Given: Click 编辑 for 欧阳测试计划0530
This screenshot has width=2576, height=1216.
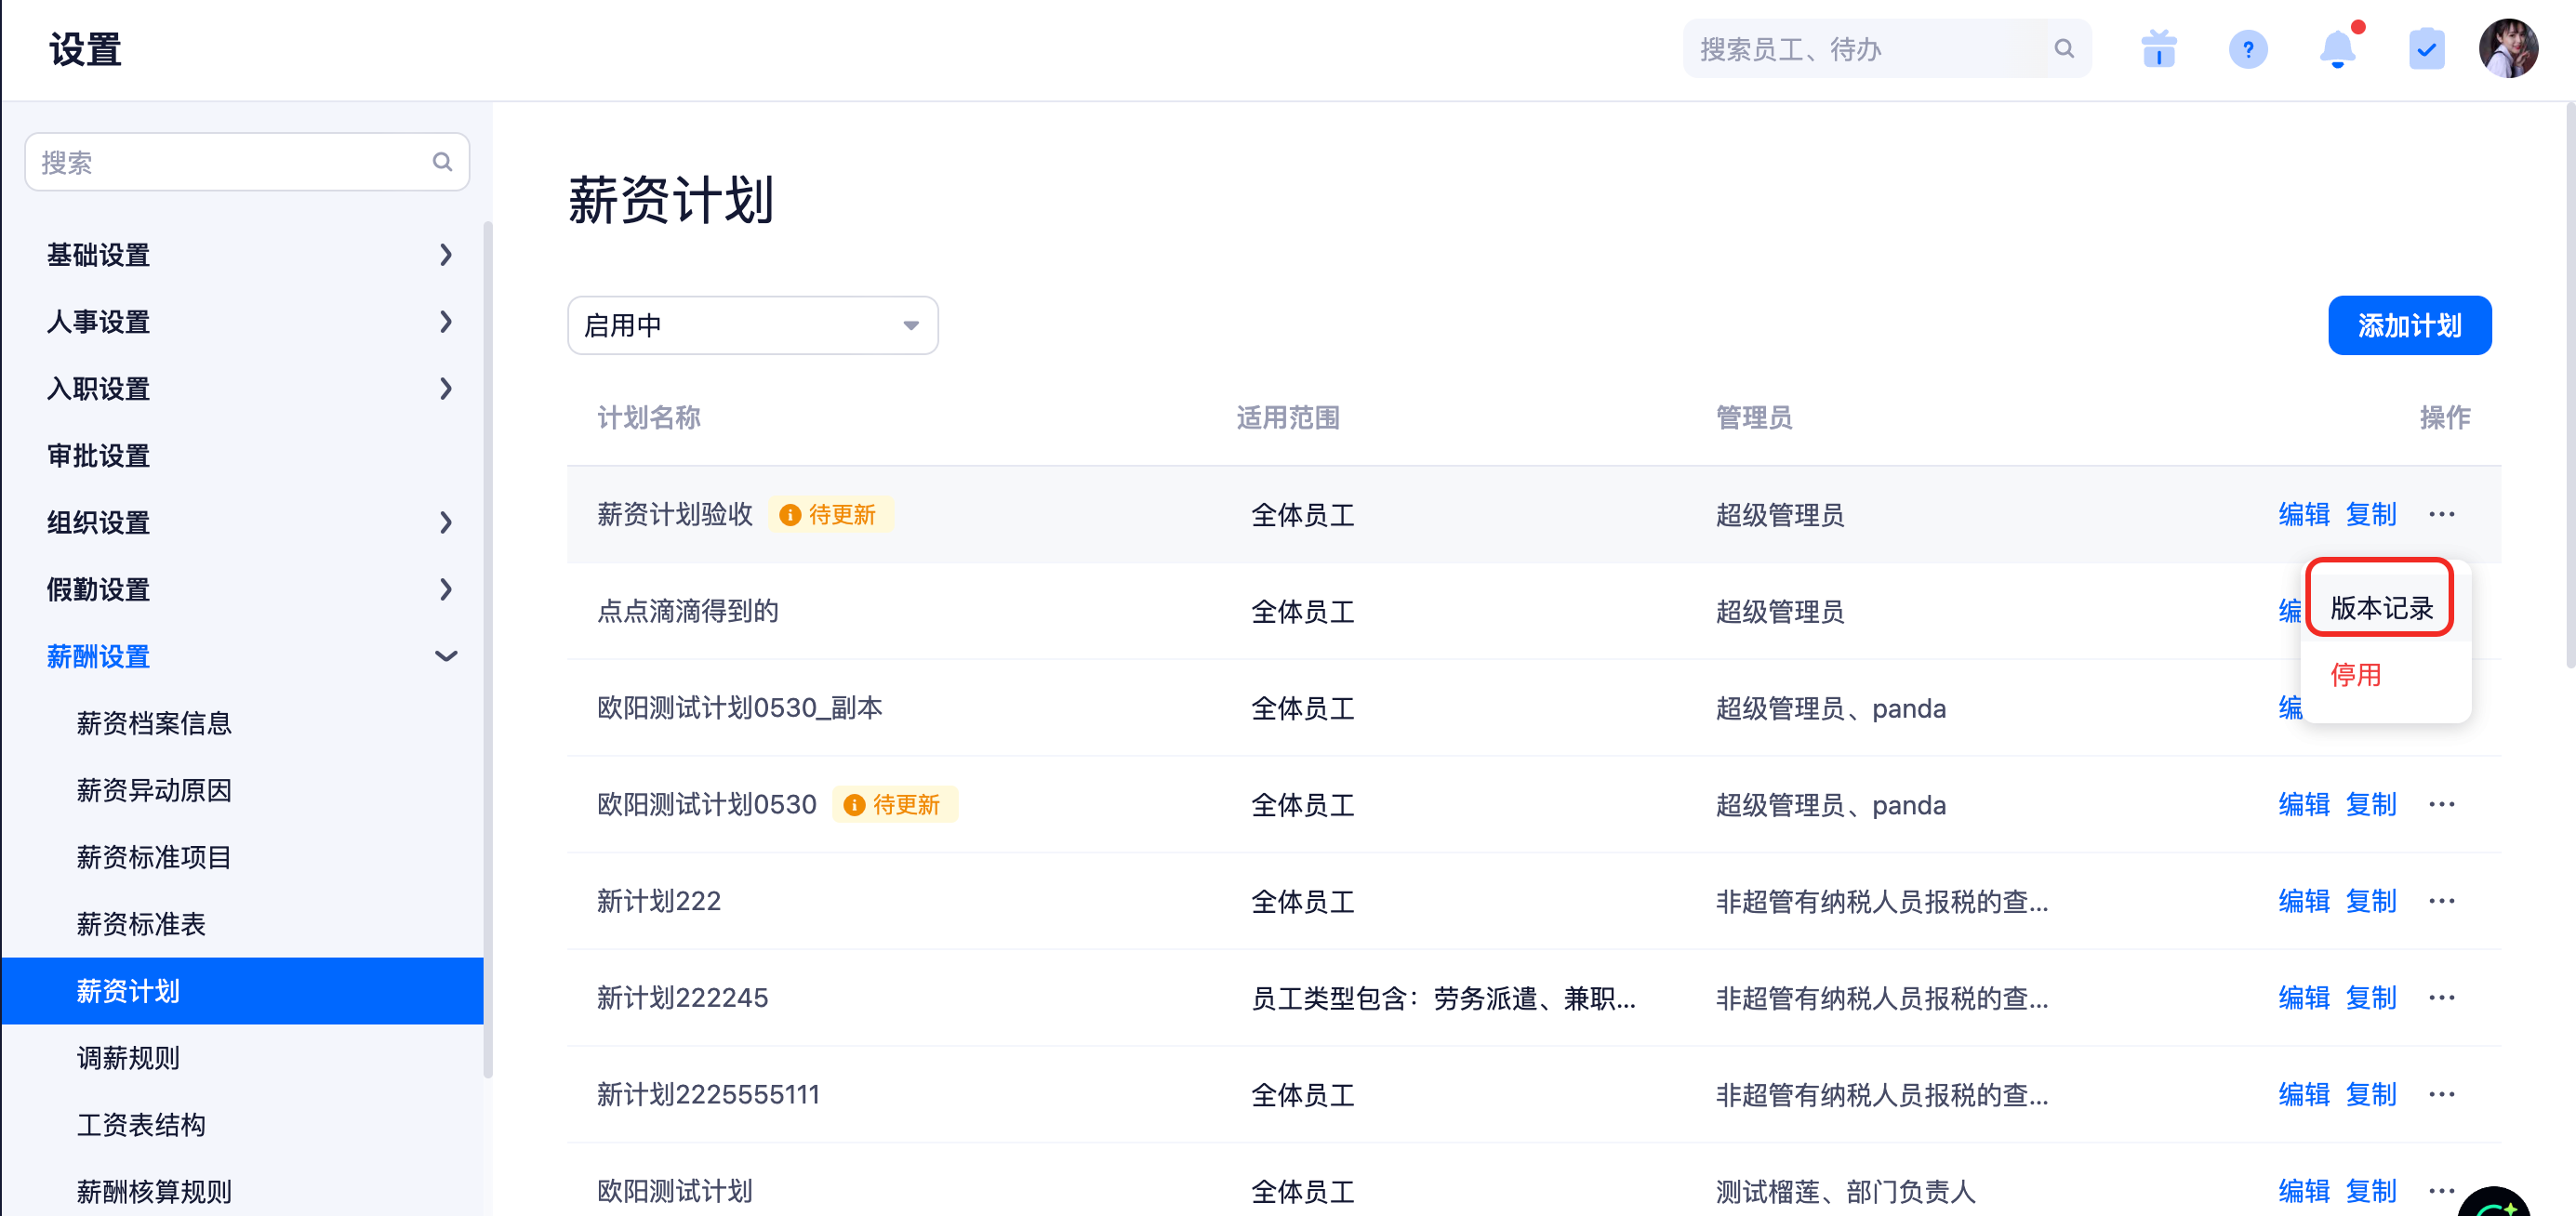Looking at the screenshot, I should pos(2304,804).
